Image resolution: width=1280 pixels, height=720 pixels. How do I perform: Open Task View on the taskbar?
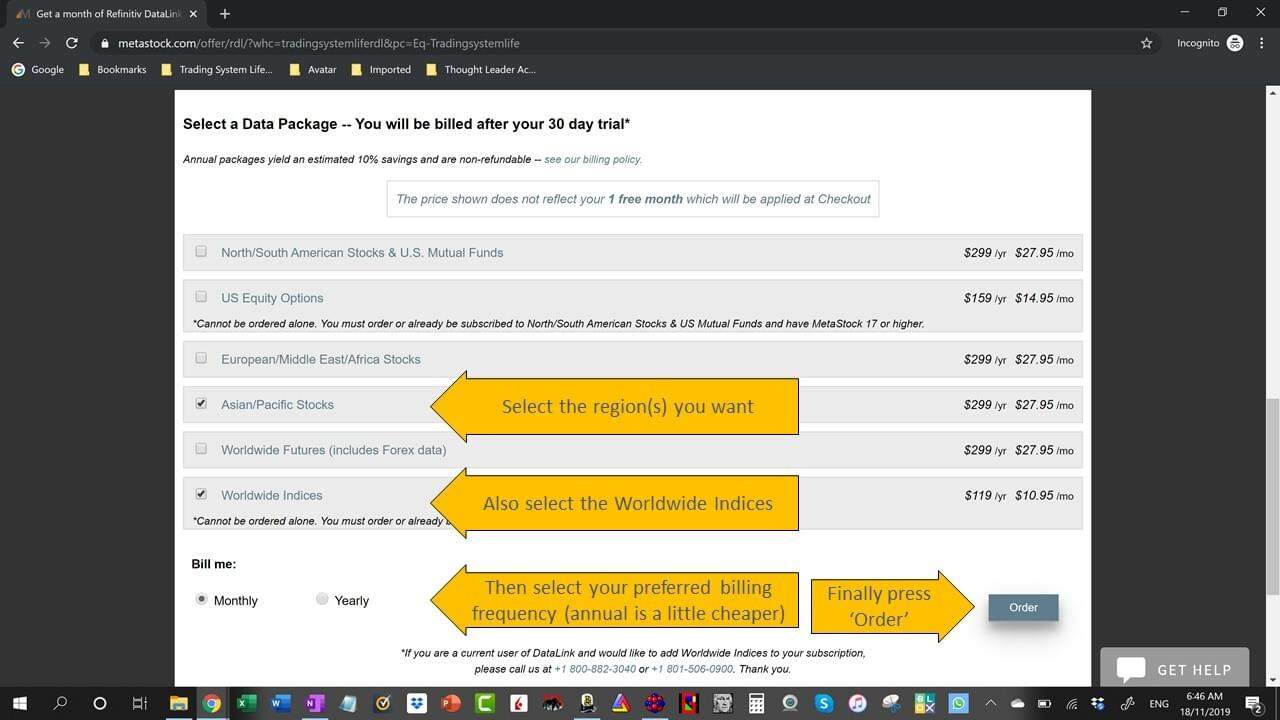(x=140, y=703)
